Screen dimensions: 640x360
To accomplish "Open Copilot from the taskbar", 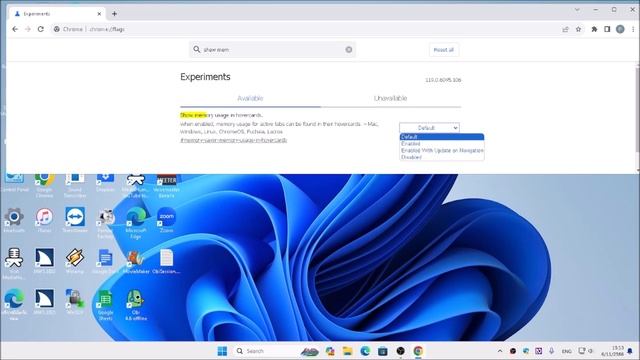I will click(x=330, y=351).
